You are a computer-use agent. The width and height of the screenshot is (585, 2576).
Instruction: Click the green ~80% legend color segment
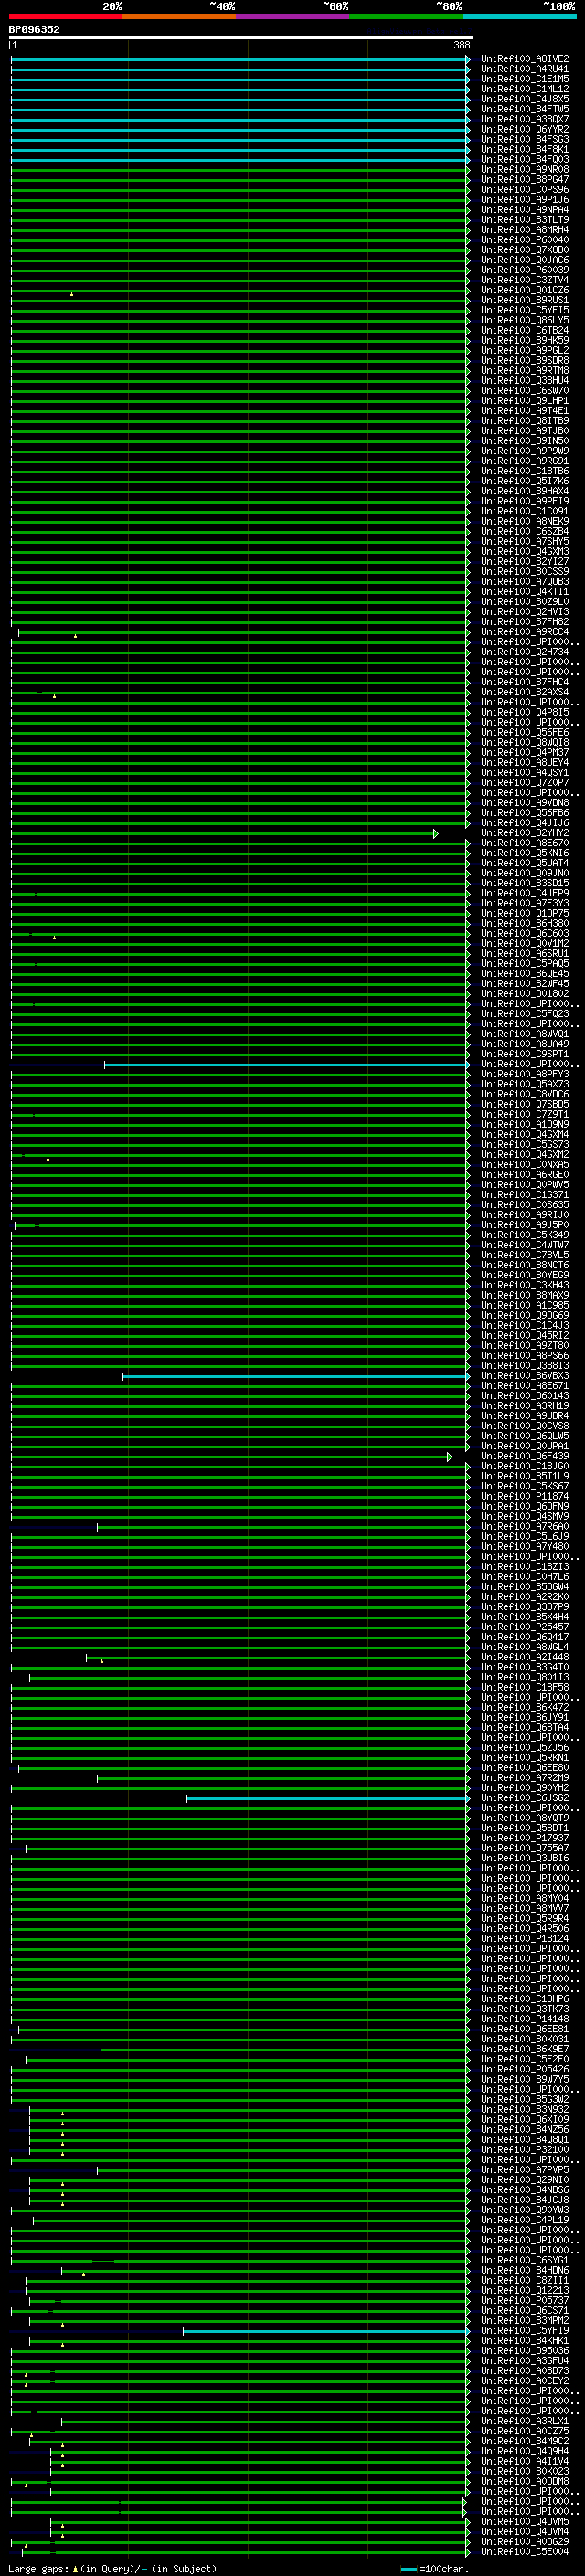pos(405,16)
